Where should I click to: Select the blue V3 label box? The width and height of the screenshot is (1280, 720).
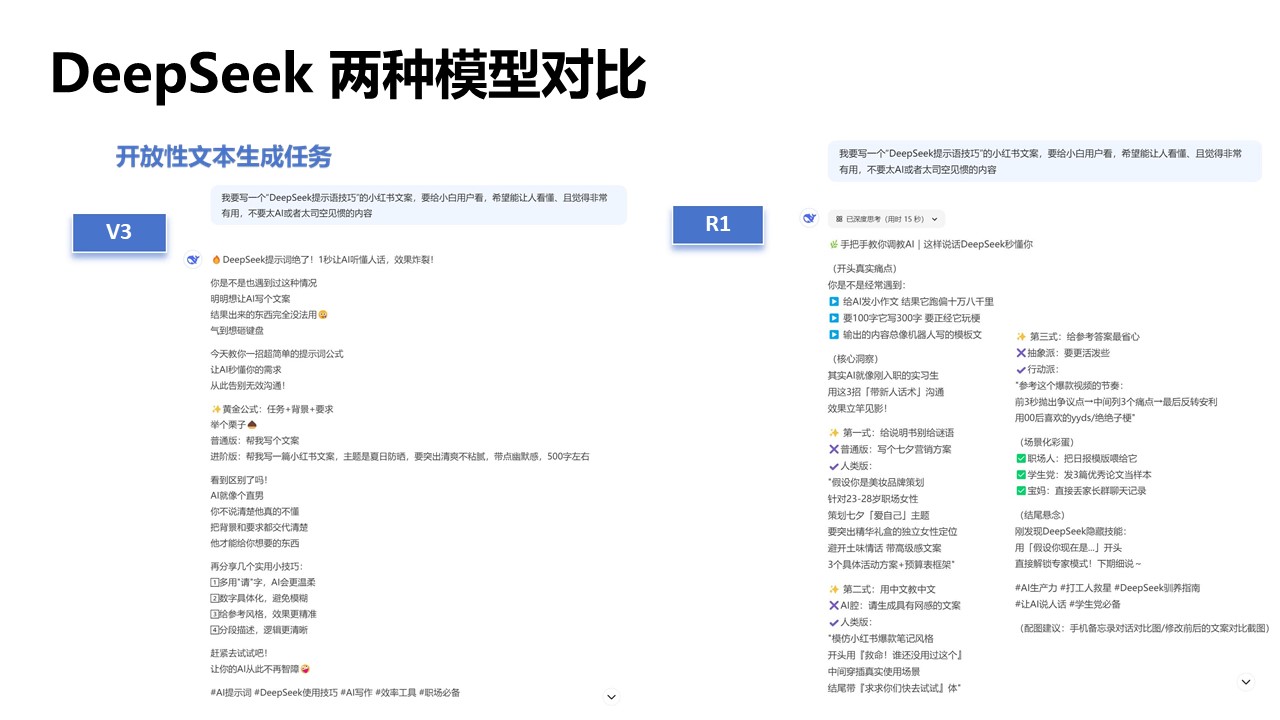(x=119, y=232)
